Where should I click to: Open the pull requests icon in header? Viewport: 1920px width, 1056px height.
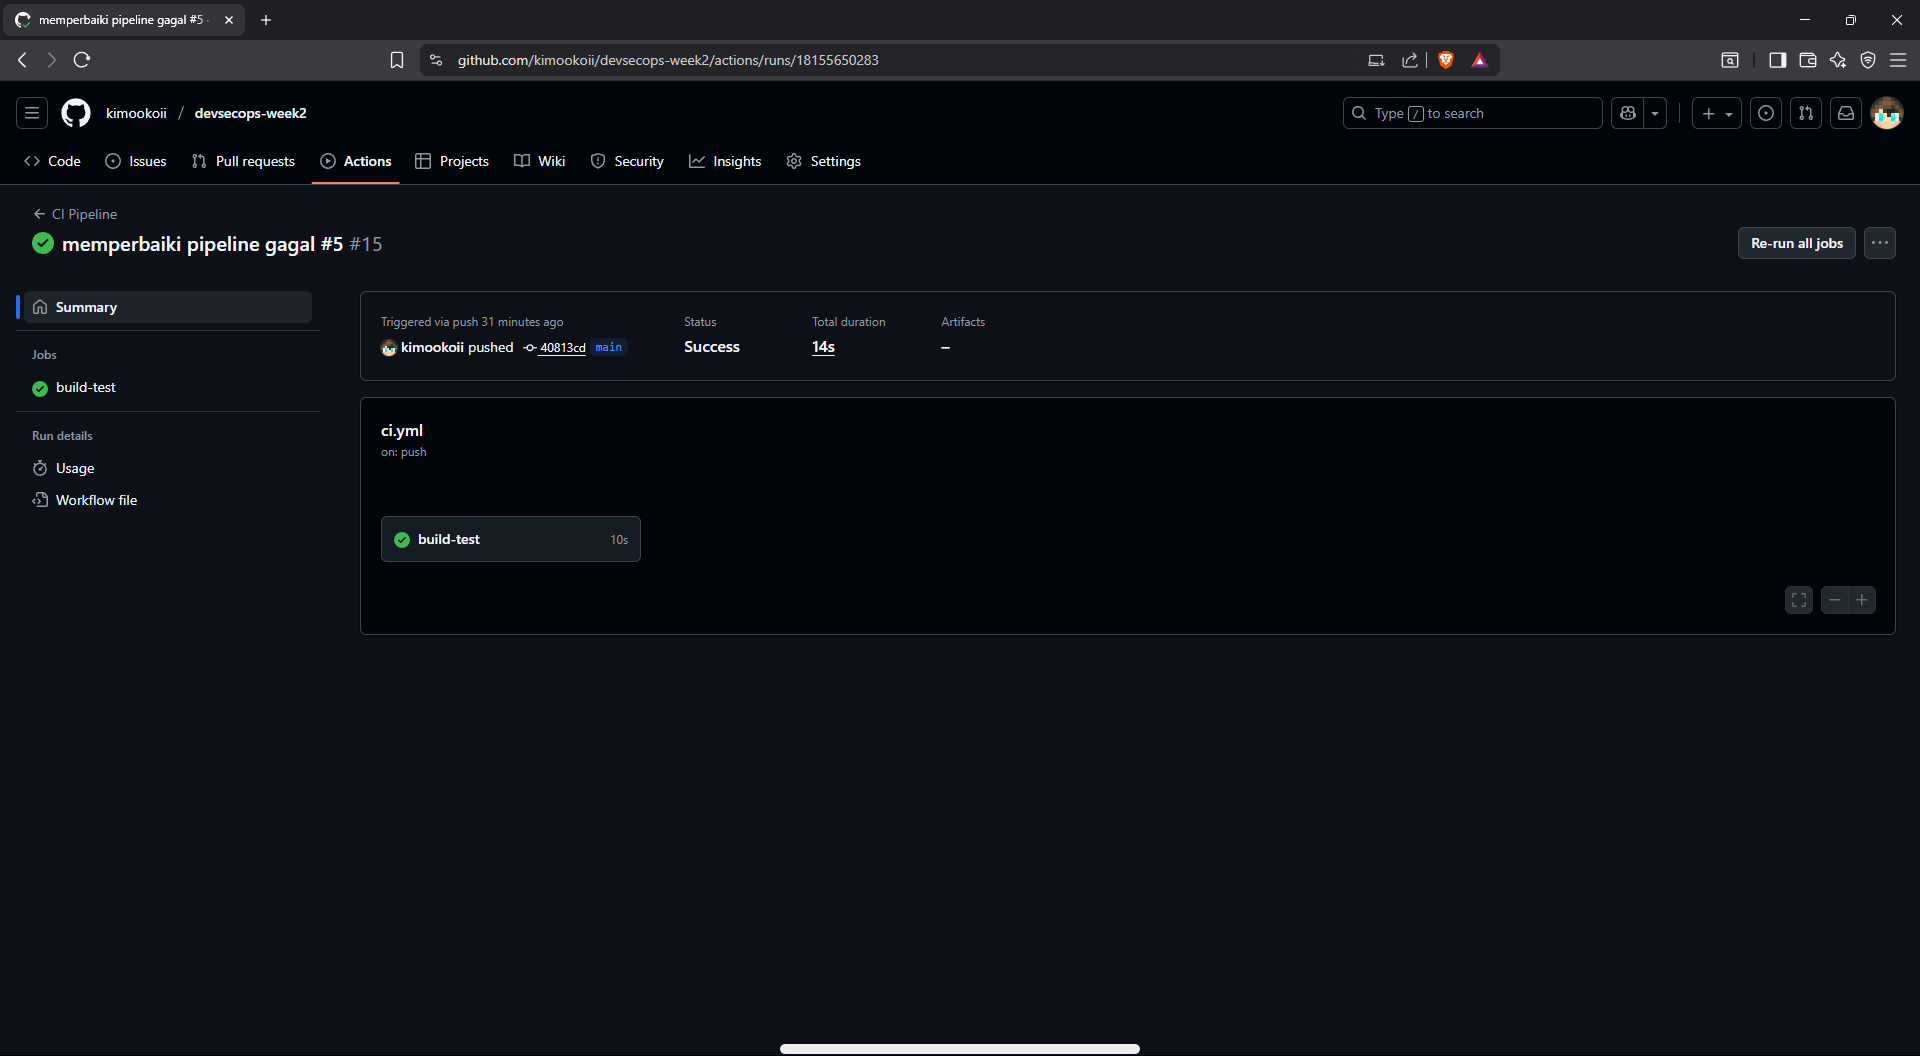[1806, 113]
